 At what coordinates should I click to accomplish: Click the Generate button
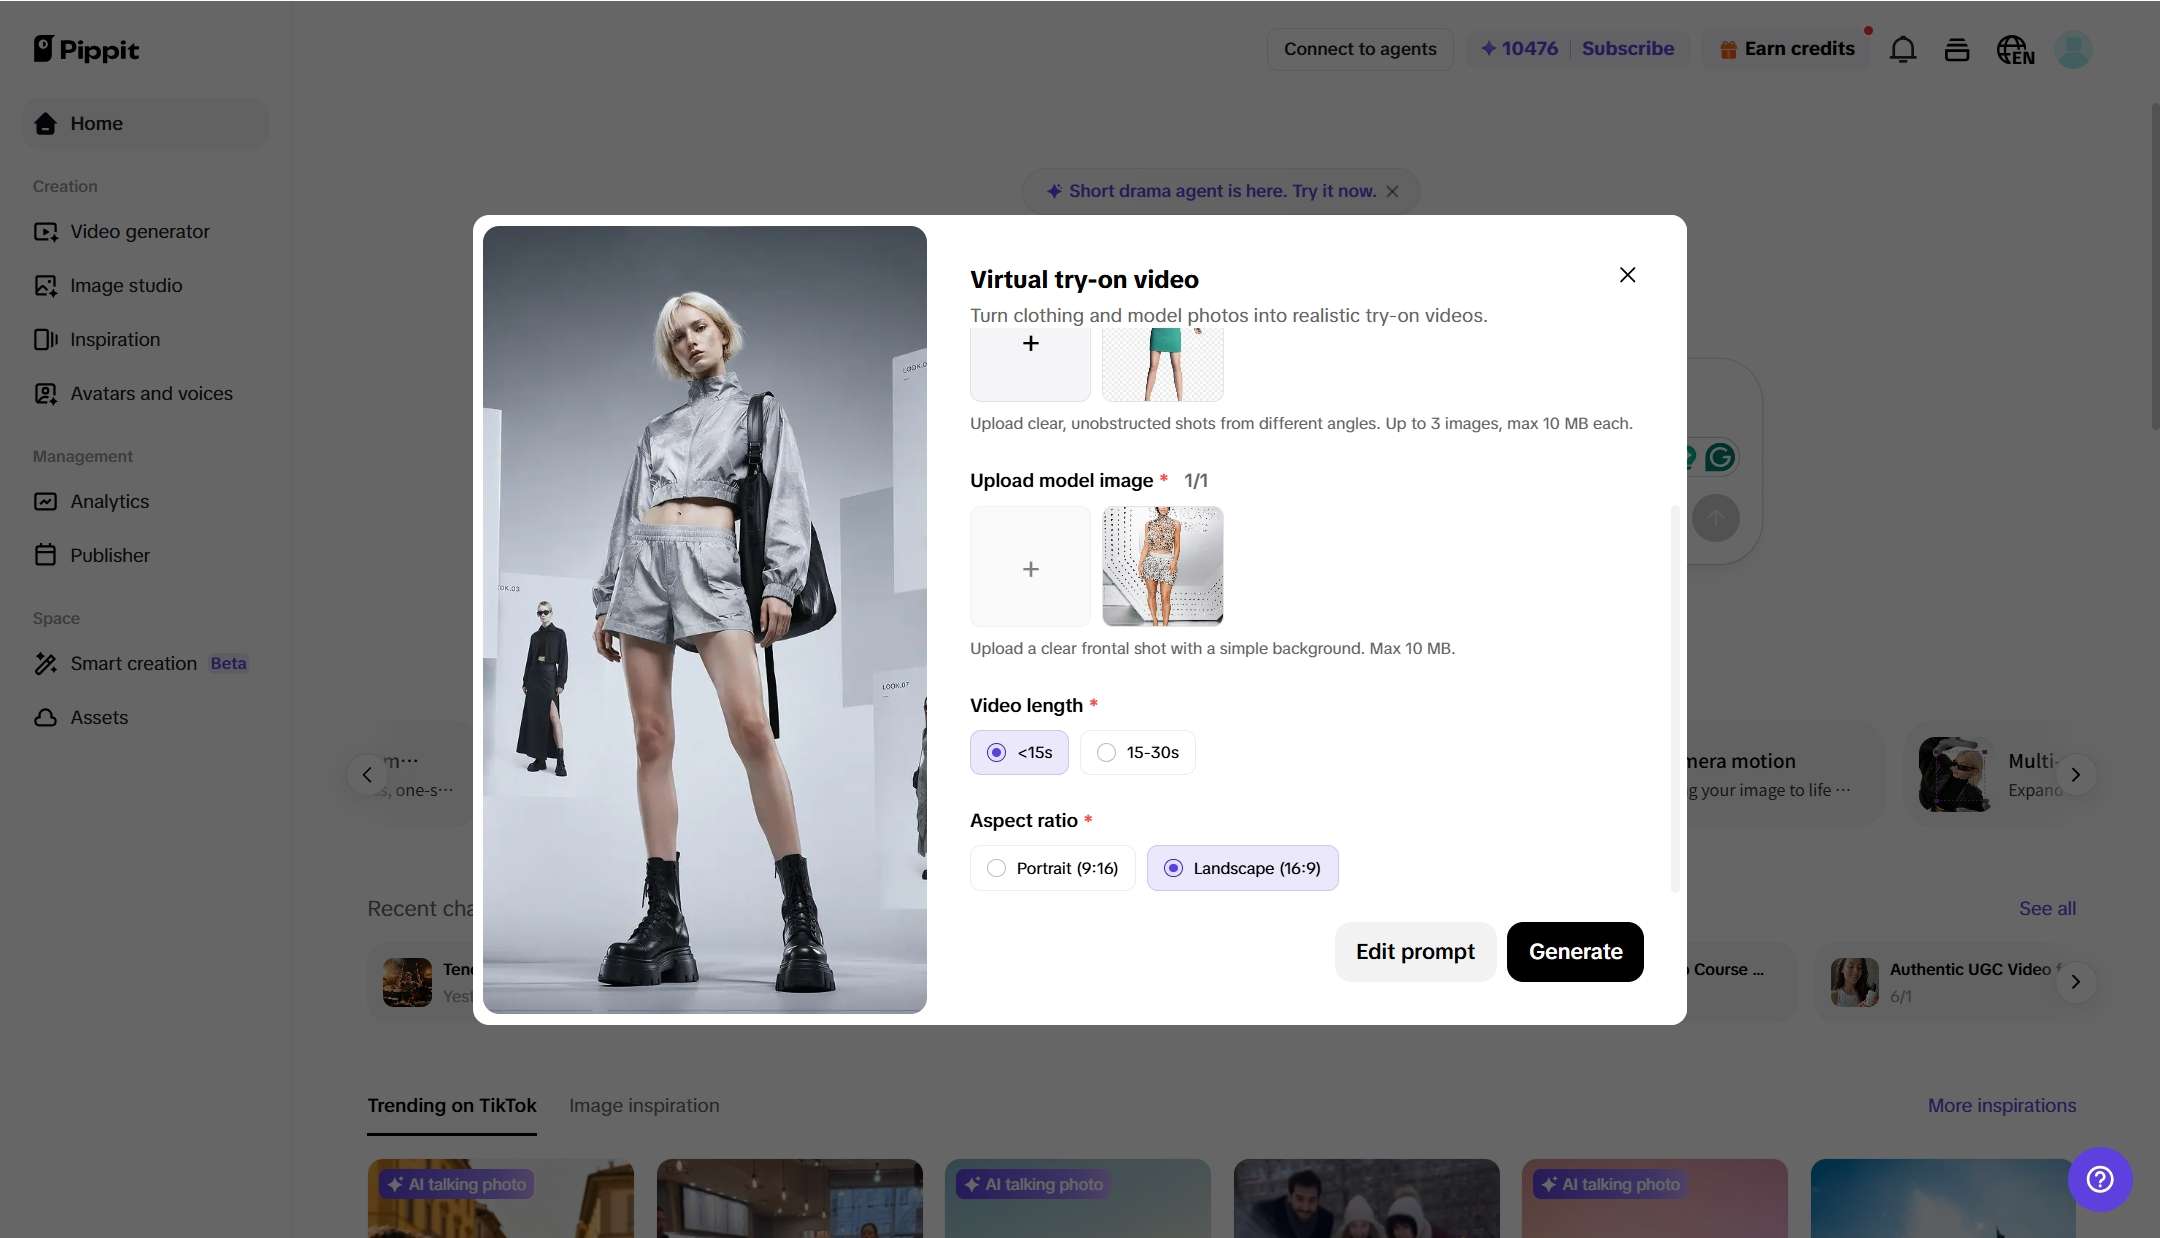[1575, 952]
